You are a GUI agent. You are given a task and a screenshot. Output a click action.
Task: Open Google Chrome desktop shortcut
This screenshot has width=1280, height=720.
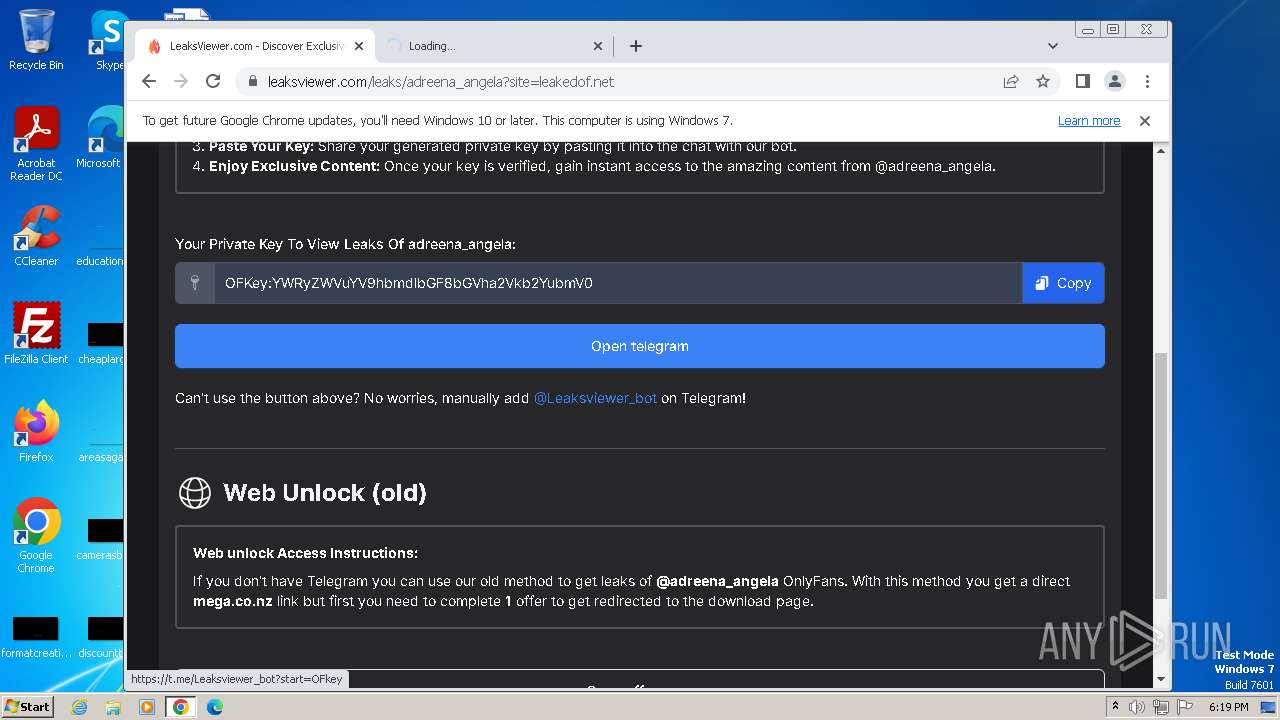[36, 536]
